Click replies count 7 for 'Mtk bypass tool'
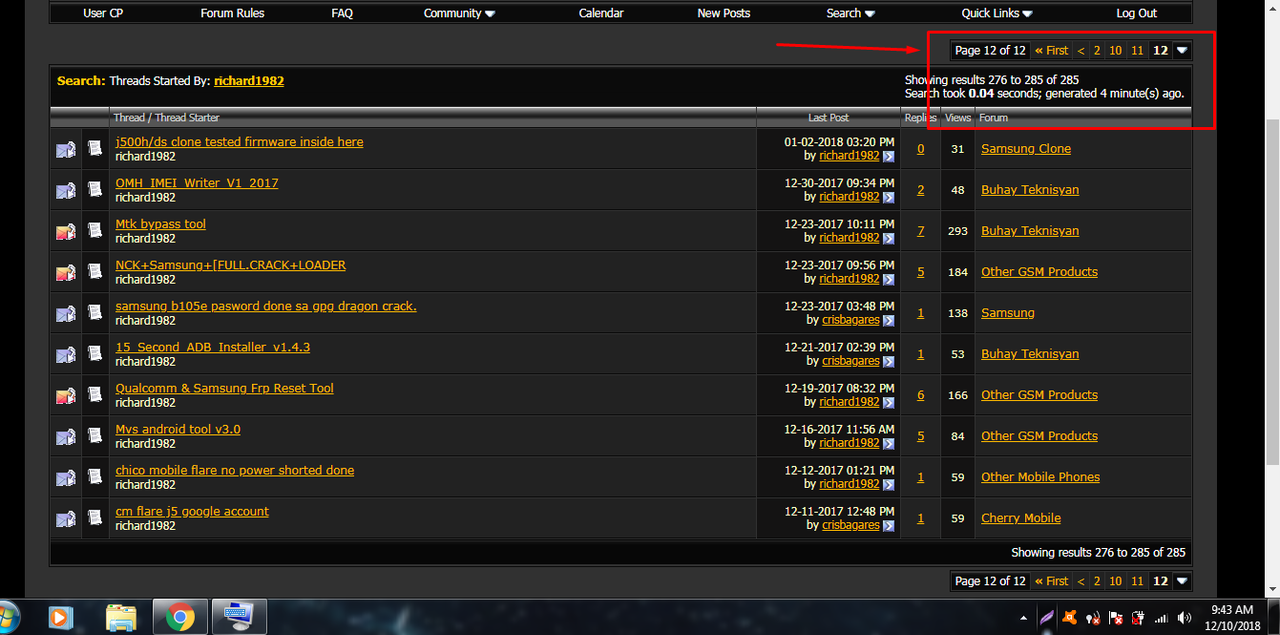Viewport: 1280px width, 635px height. point(921,231)
